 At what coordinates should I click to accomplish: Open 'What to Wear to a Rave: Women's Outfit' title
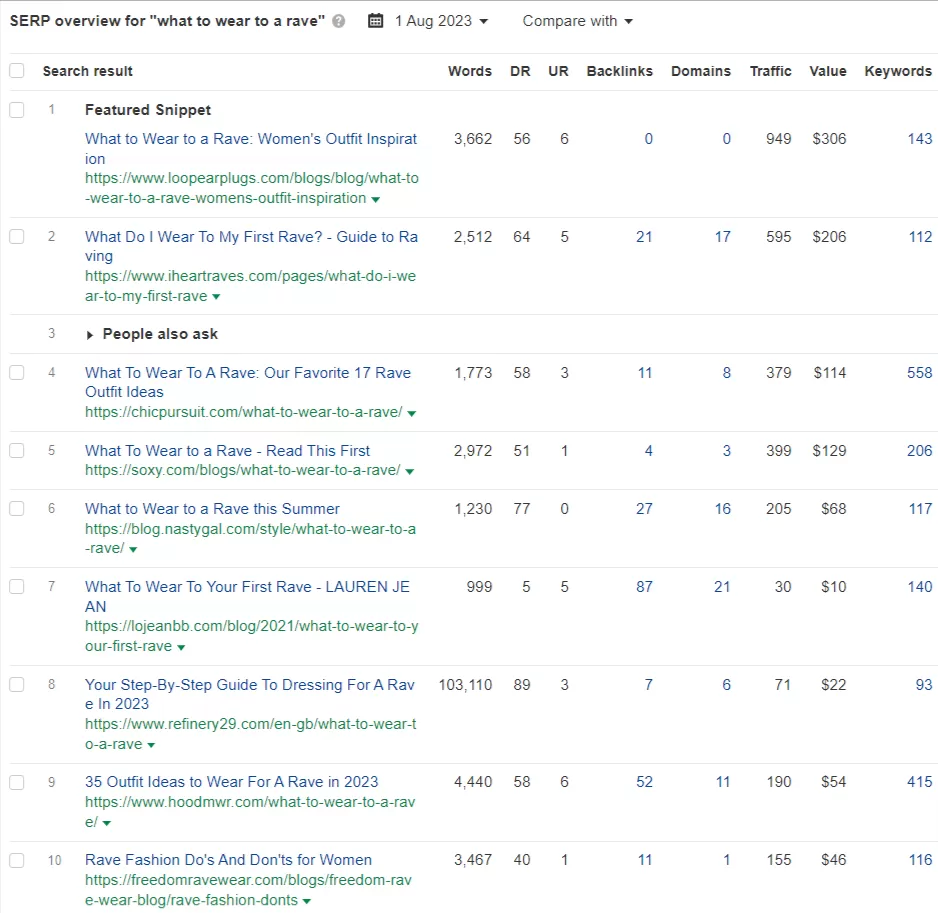coord(251,148)
